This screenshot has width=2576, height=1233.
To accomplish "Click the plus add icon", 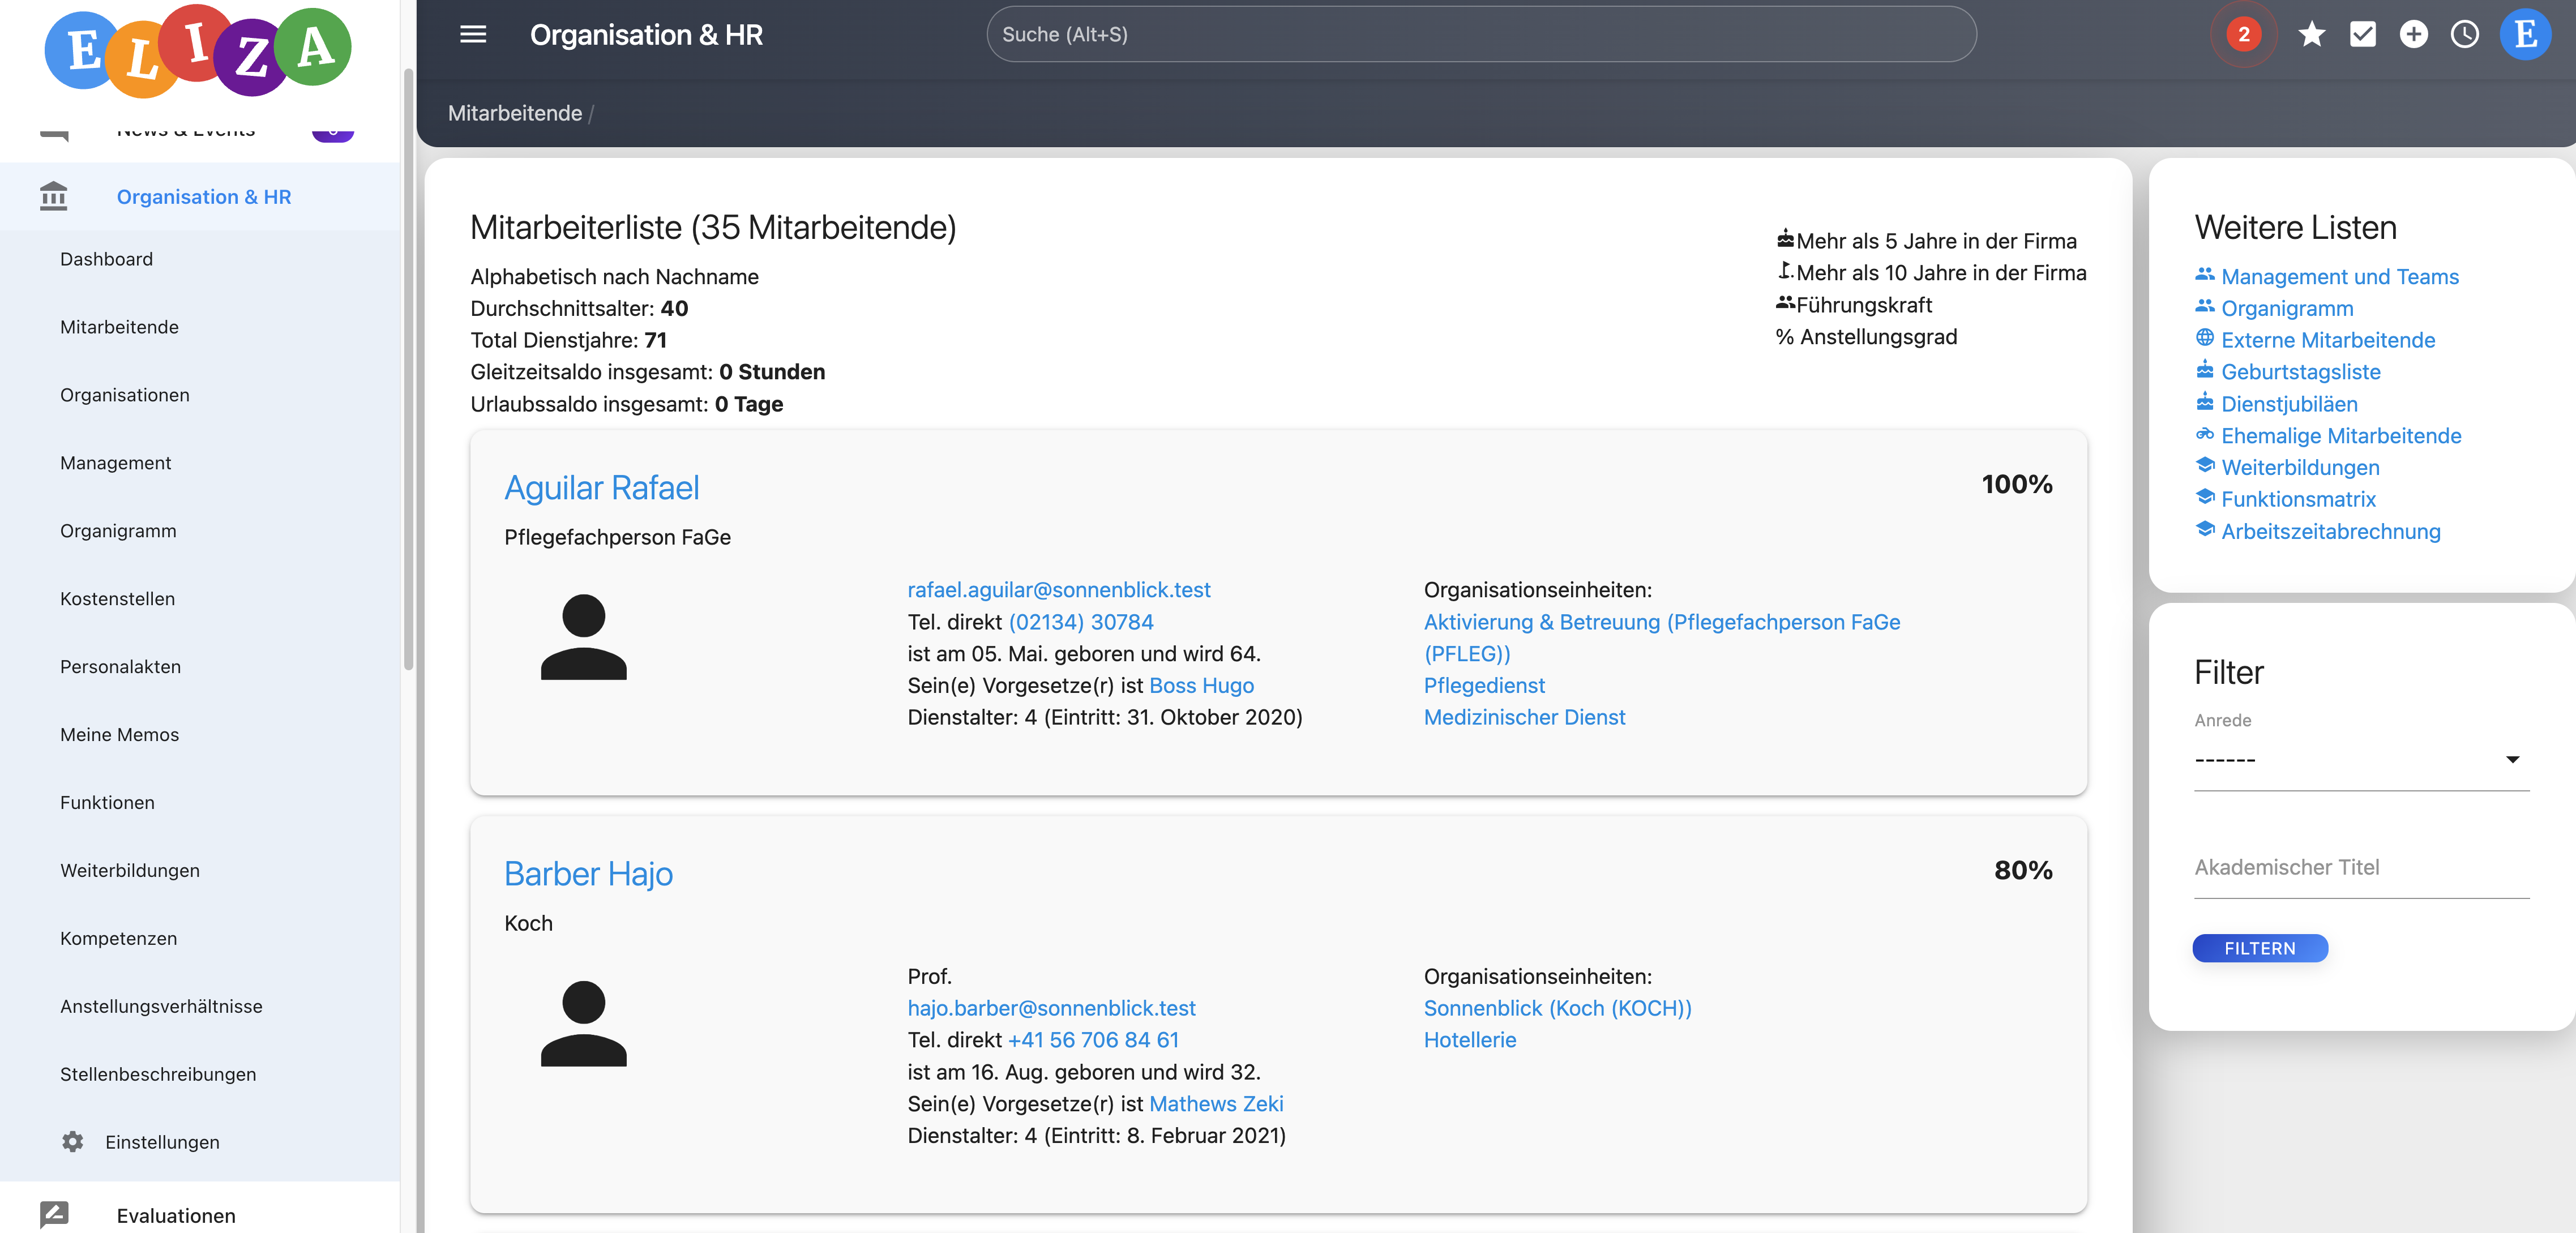I will (2413, 35).
